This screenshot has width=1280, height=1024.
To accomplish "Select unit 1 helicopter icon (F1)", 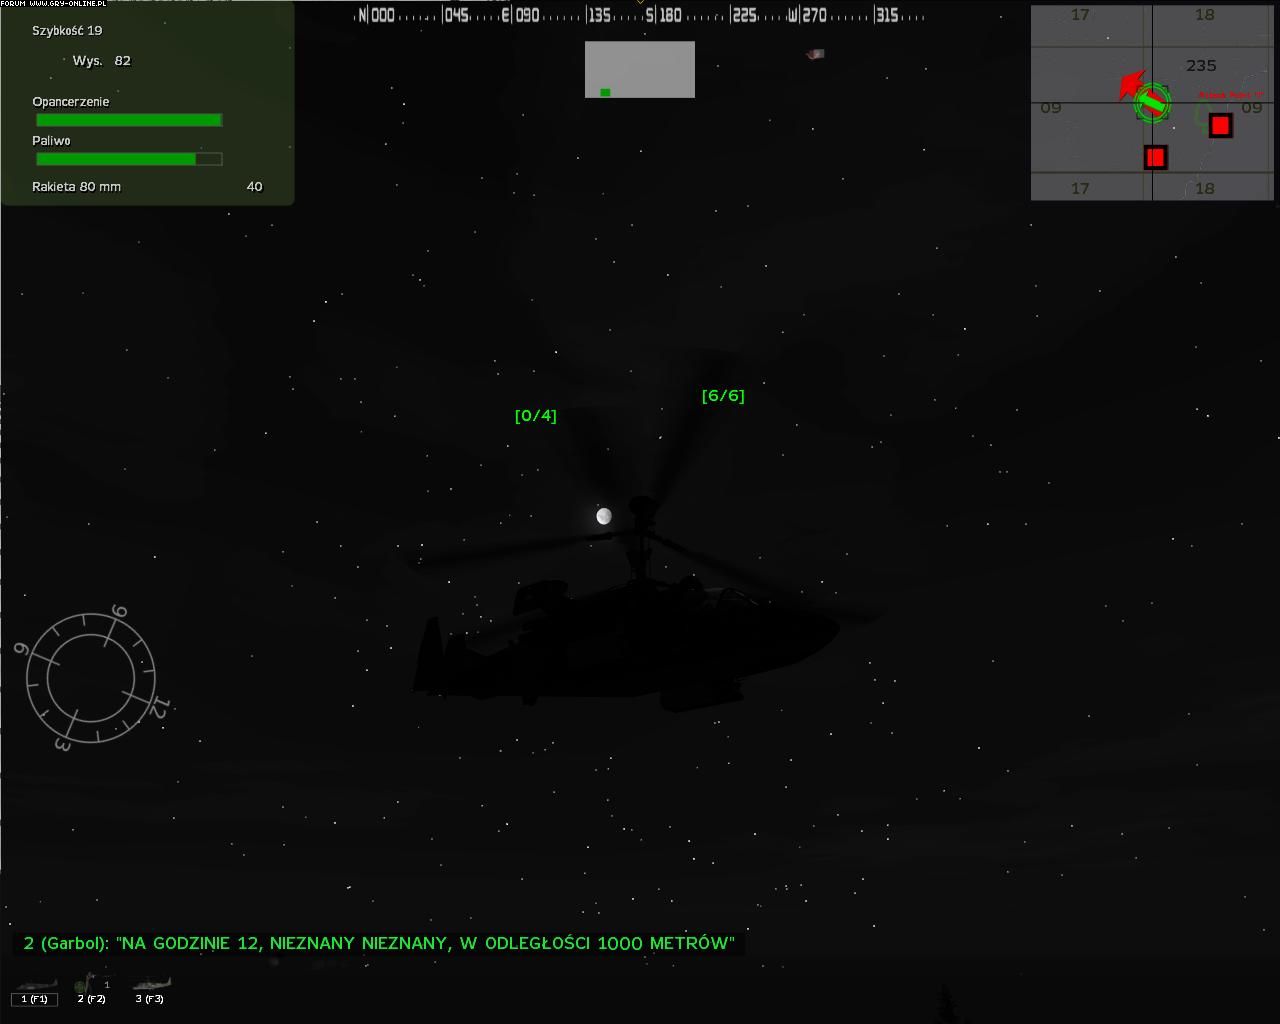I will click(34, 987).
